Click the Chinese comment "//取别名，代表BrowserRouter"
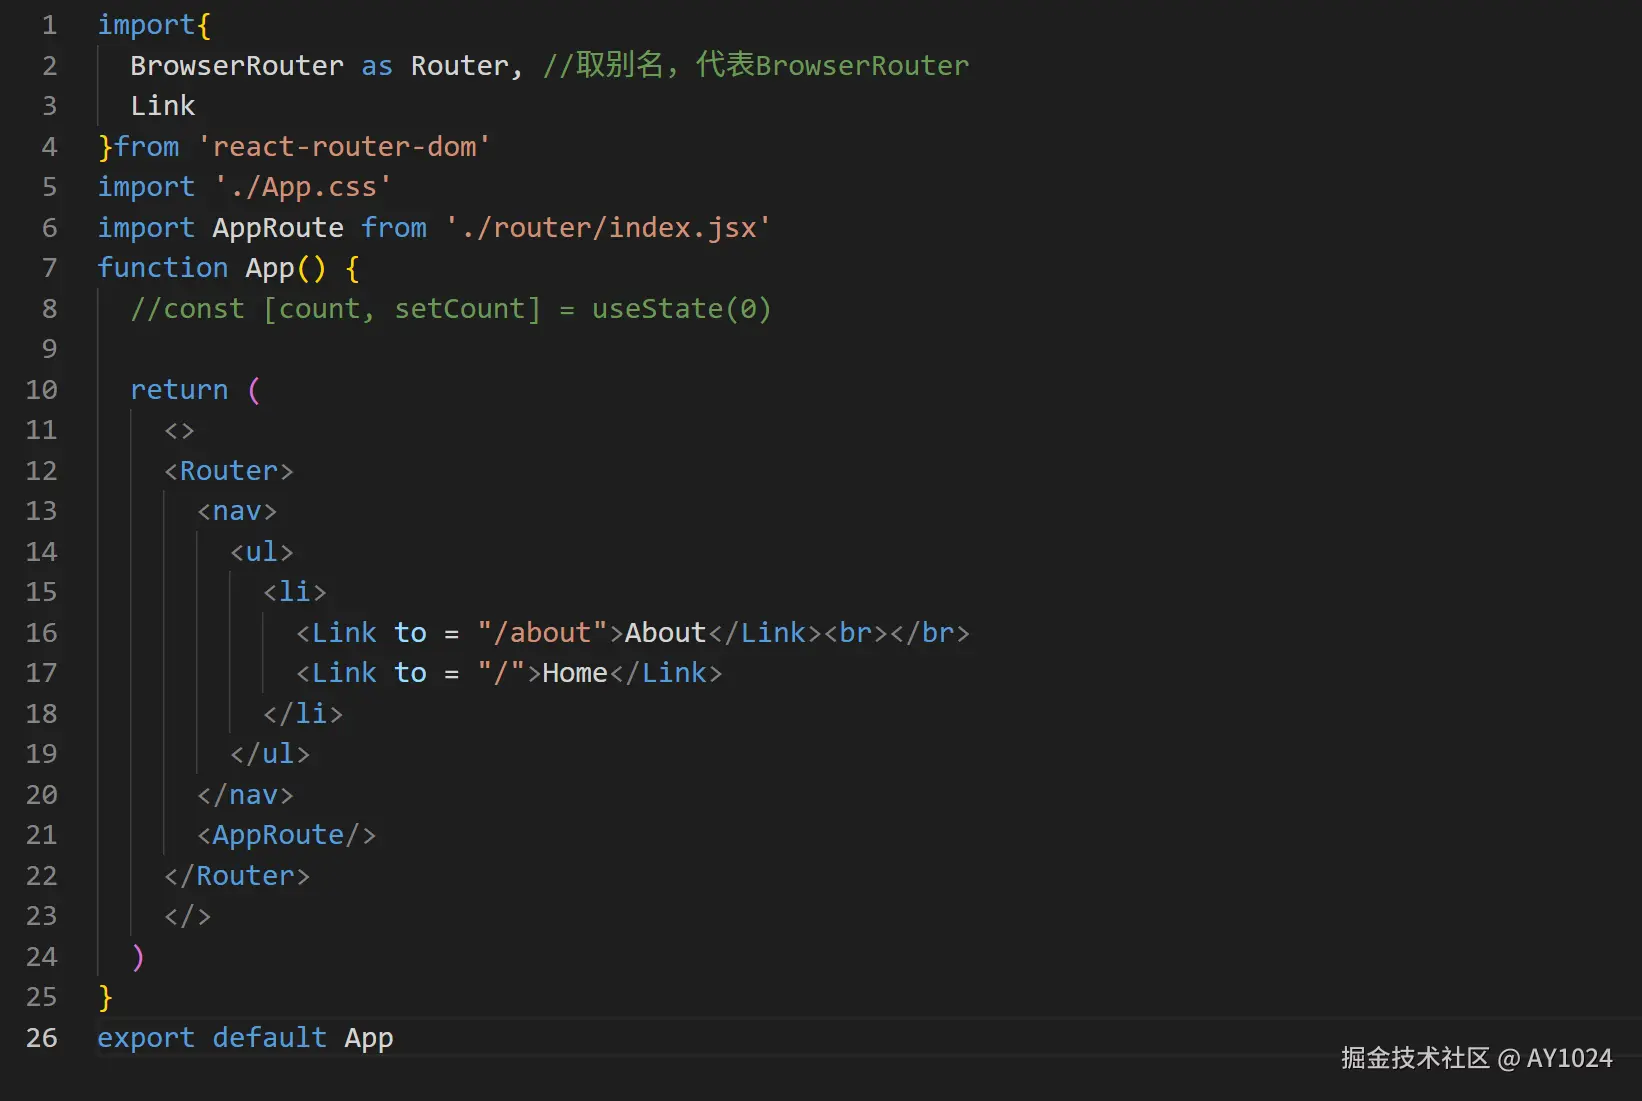This screenshot has width=1642, height=1101. (756, 65)
